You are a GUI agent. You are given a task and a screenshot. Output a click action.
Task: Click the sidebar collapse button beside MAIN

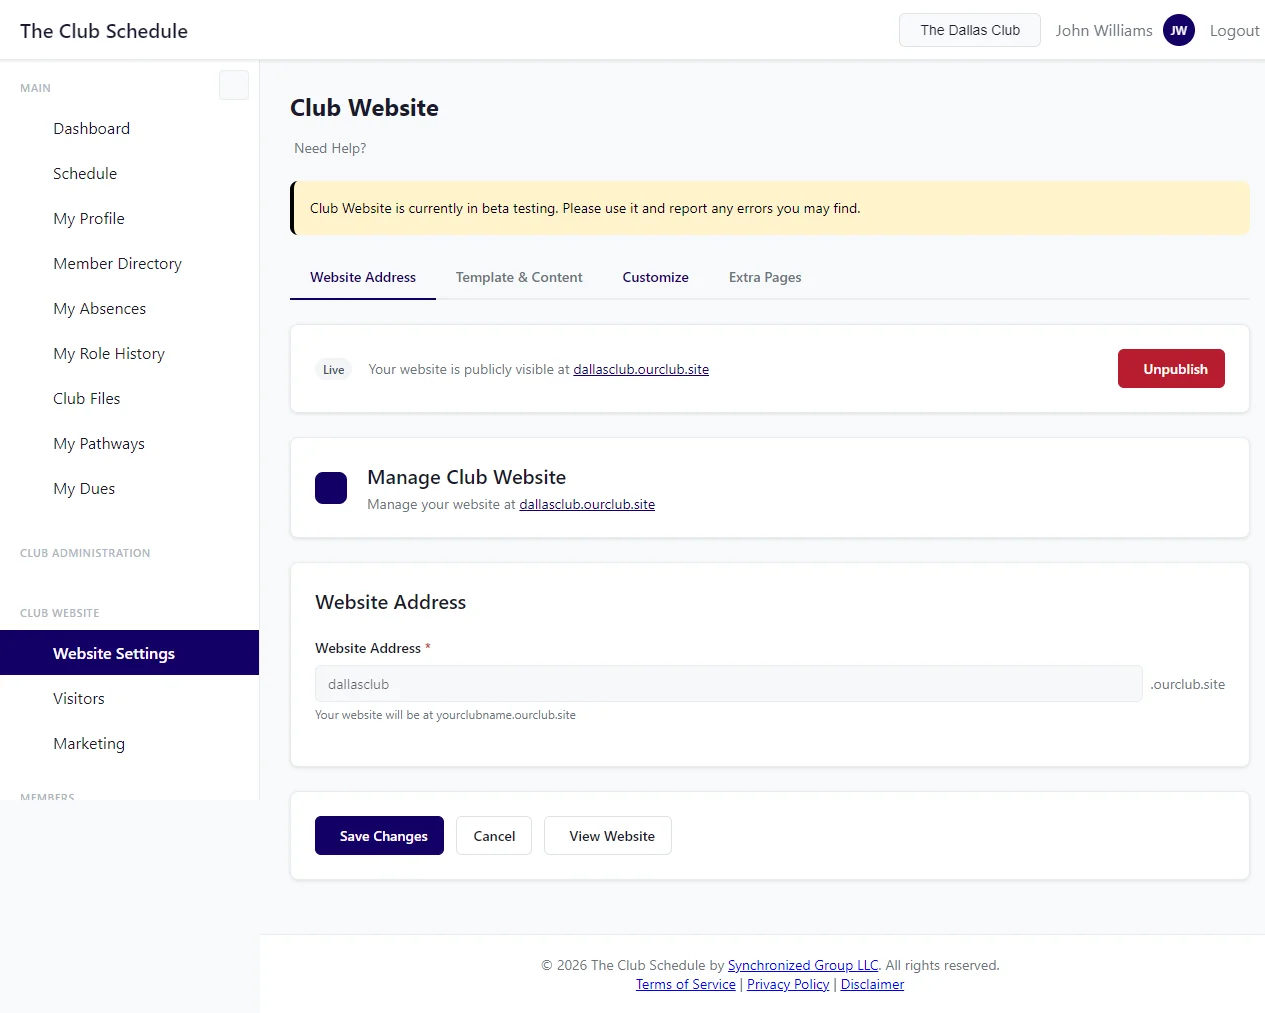(x=233, y=85)
